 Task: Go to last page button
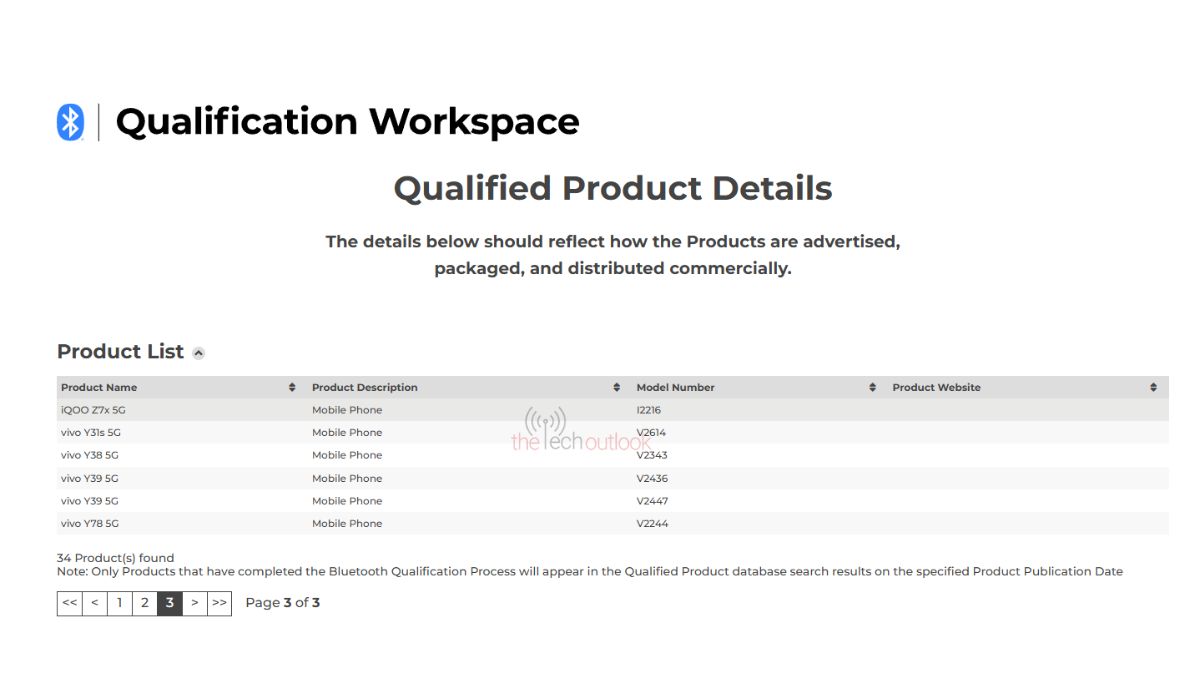219,603
